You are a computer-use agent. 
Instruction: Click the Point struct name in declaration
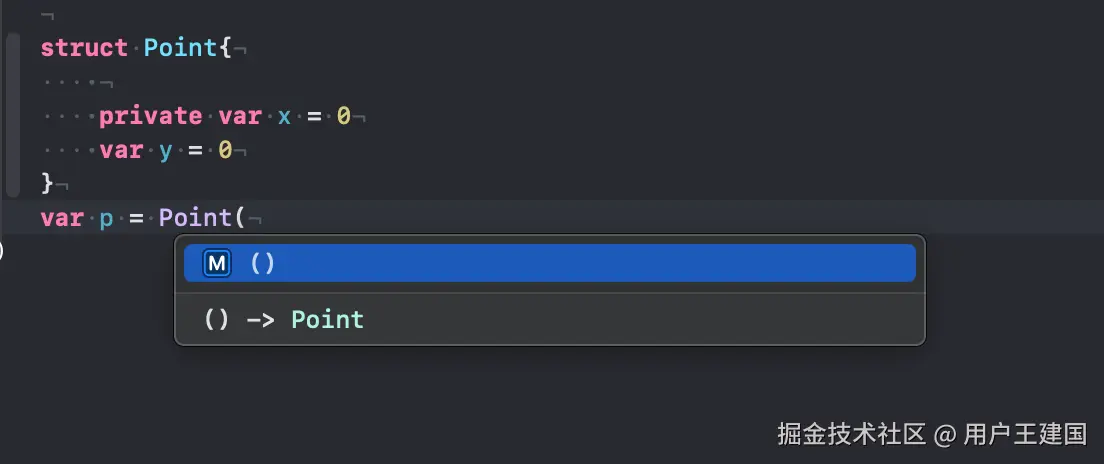coord(181,48)
